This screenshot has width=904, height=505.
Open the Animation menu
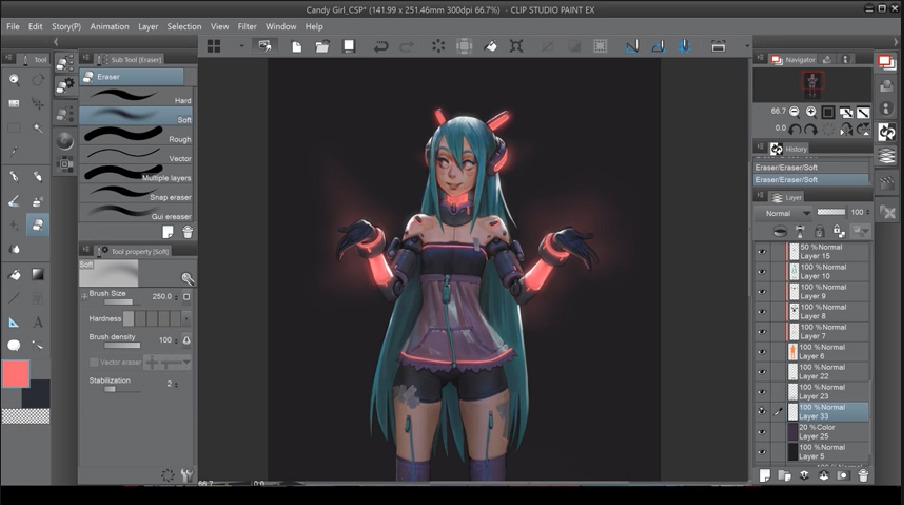coord(109,26)
